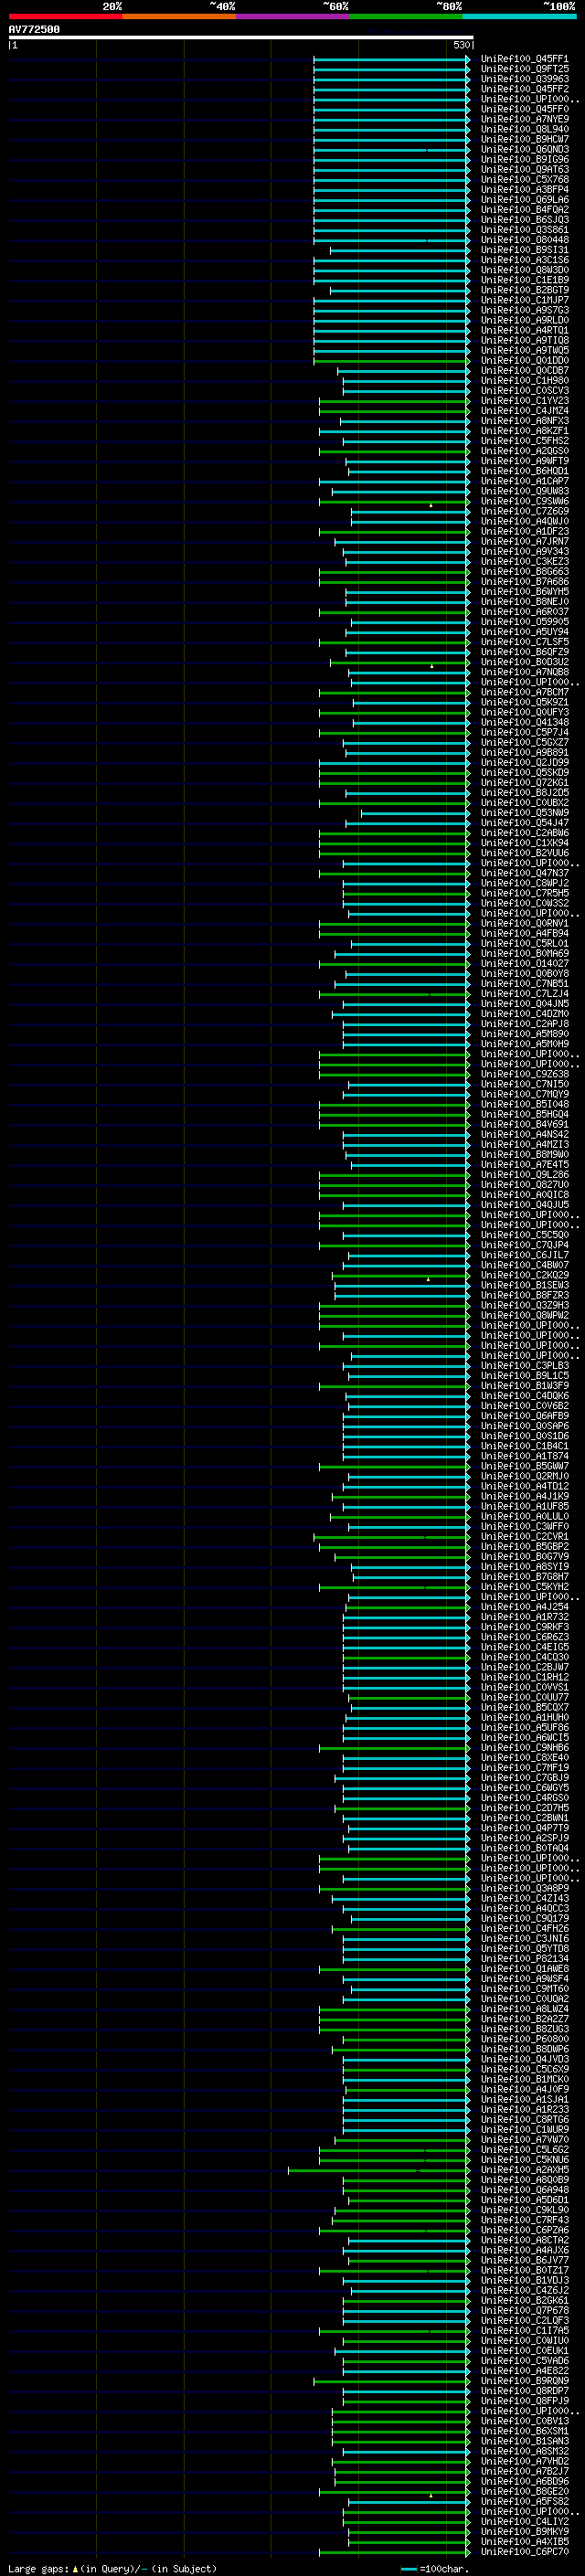Click the long green bar for UniRef100_A2AXH5
585x2576 pixels.
(x=379, y=2170)
